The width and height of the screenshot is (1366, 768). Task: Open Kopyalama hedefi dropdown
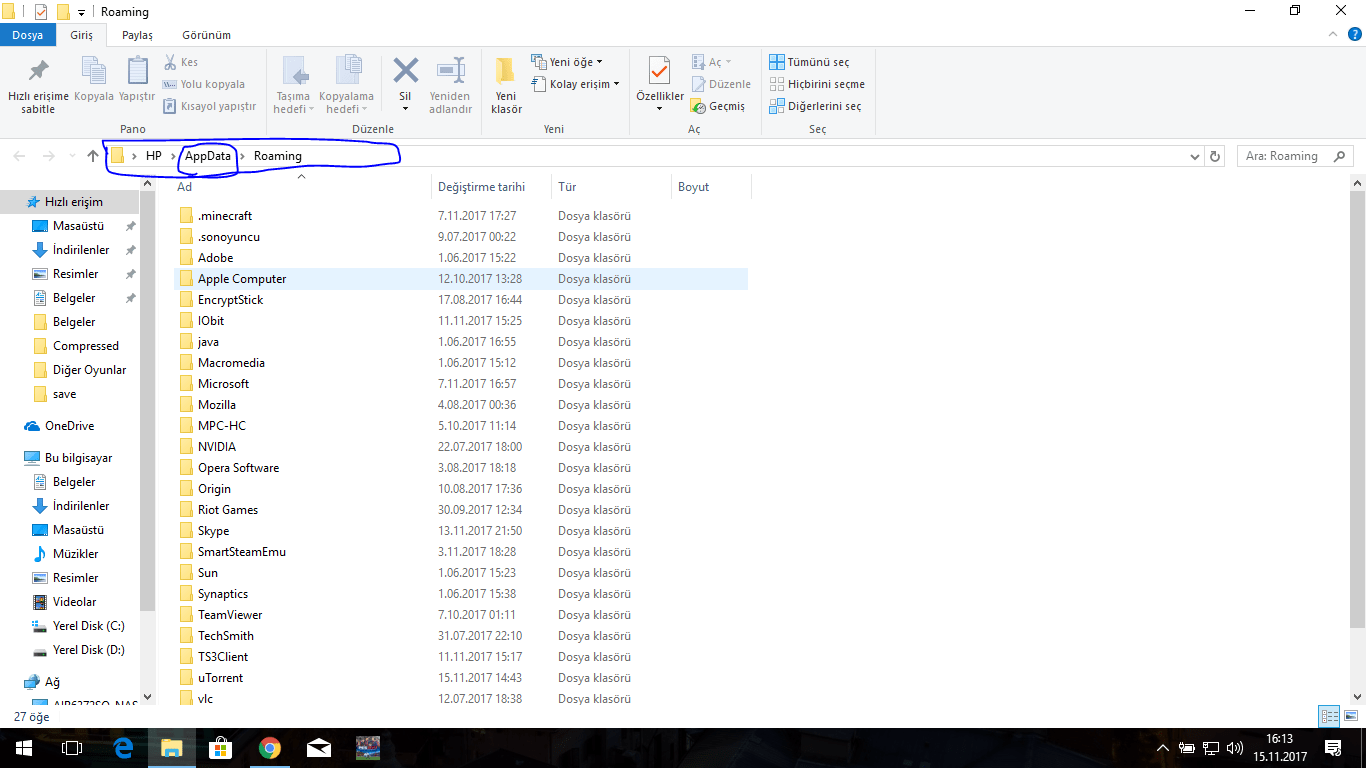(x=346, y=103)
